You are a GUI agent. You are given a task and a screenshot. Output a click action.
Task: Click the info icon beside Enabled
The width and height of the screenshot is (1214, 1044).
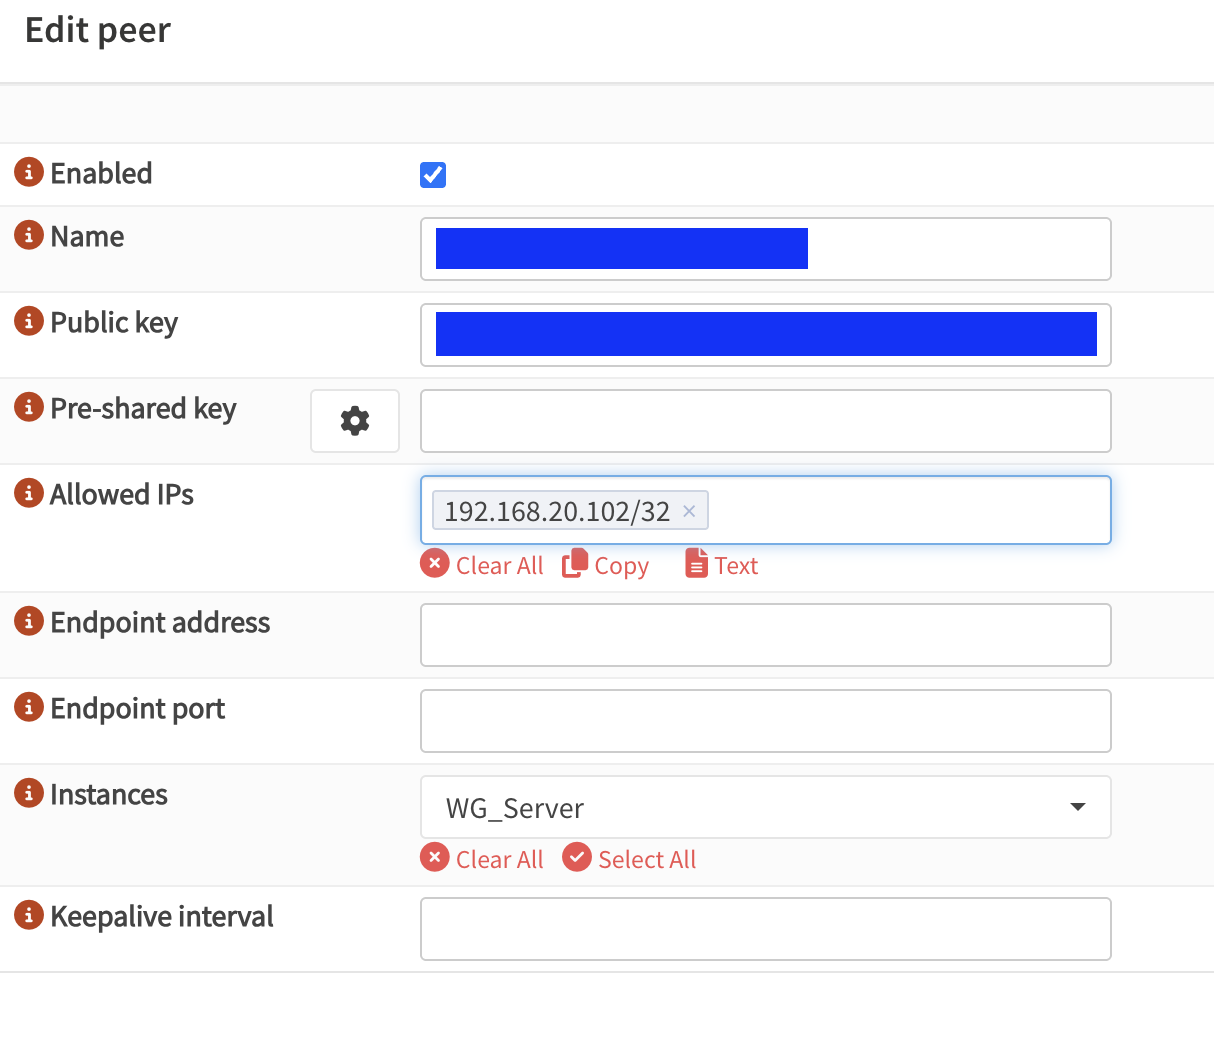[x=29, y=172]
